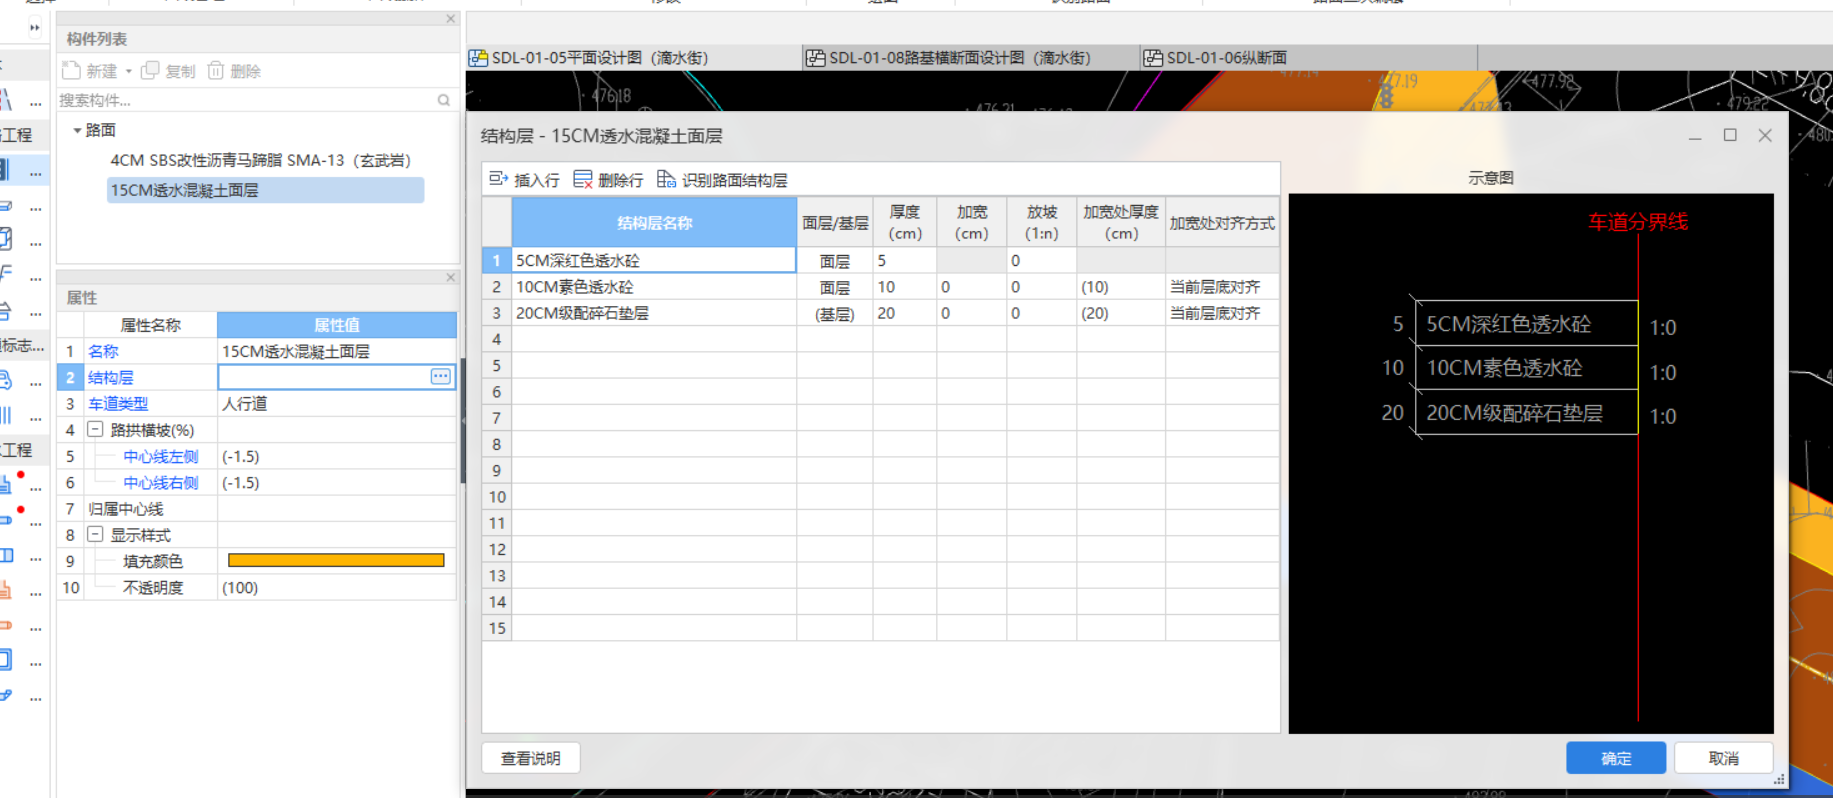Select the 10CM素色透水砼 layer cell

pos(654,287)
